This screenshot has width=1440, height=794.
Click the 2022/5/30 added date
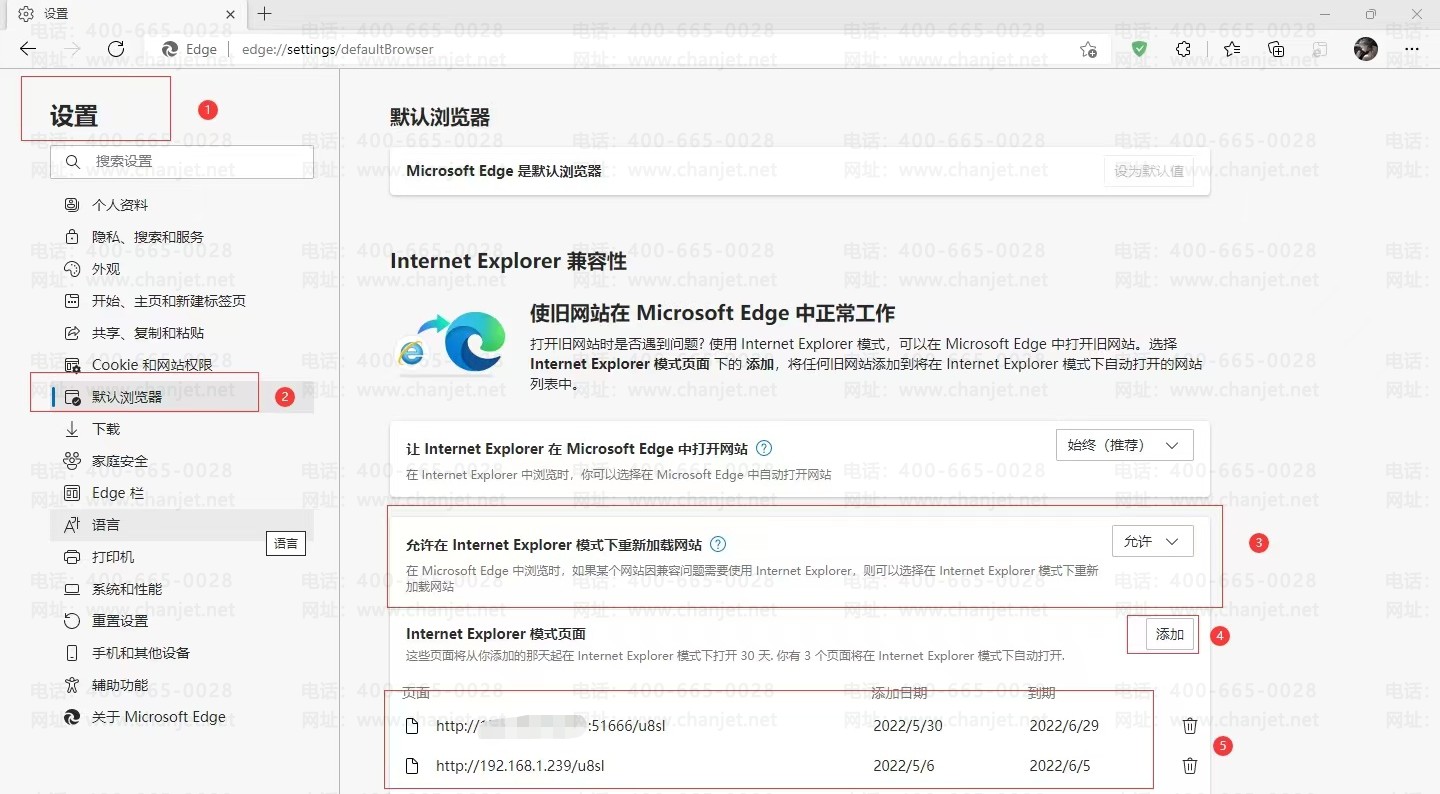tap(908, 726)
